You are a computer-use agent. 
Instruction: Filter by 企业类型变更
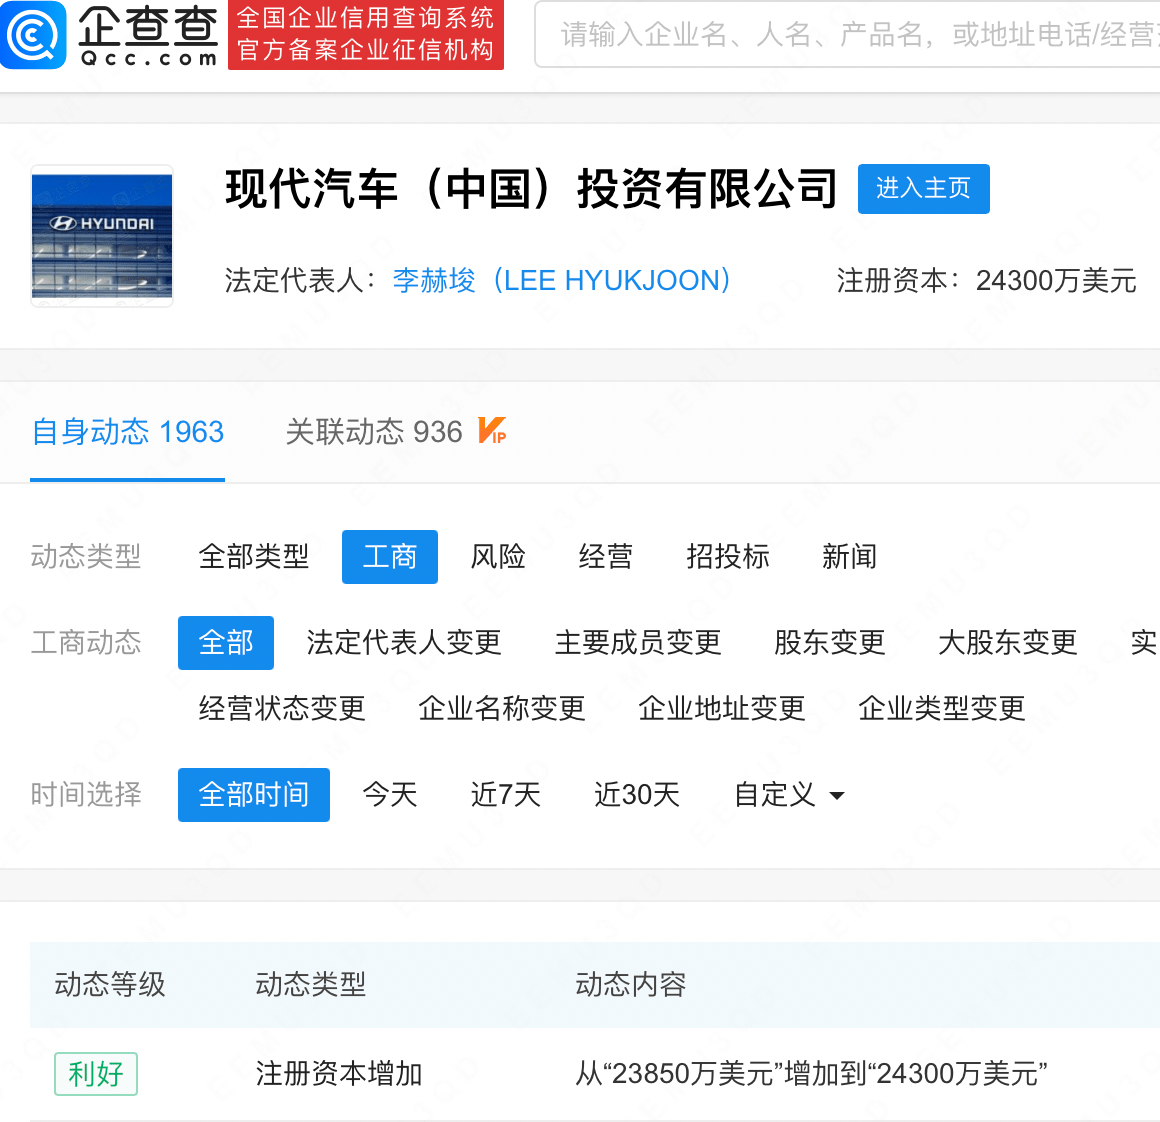pos(941,709)
